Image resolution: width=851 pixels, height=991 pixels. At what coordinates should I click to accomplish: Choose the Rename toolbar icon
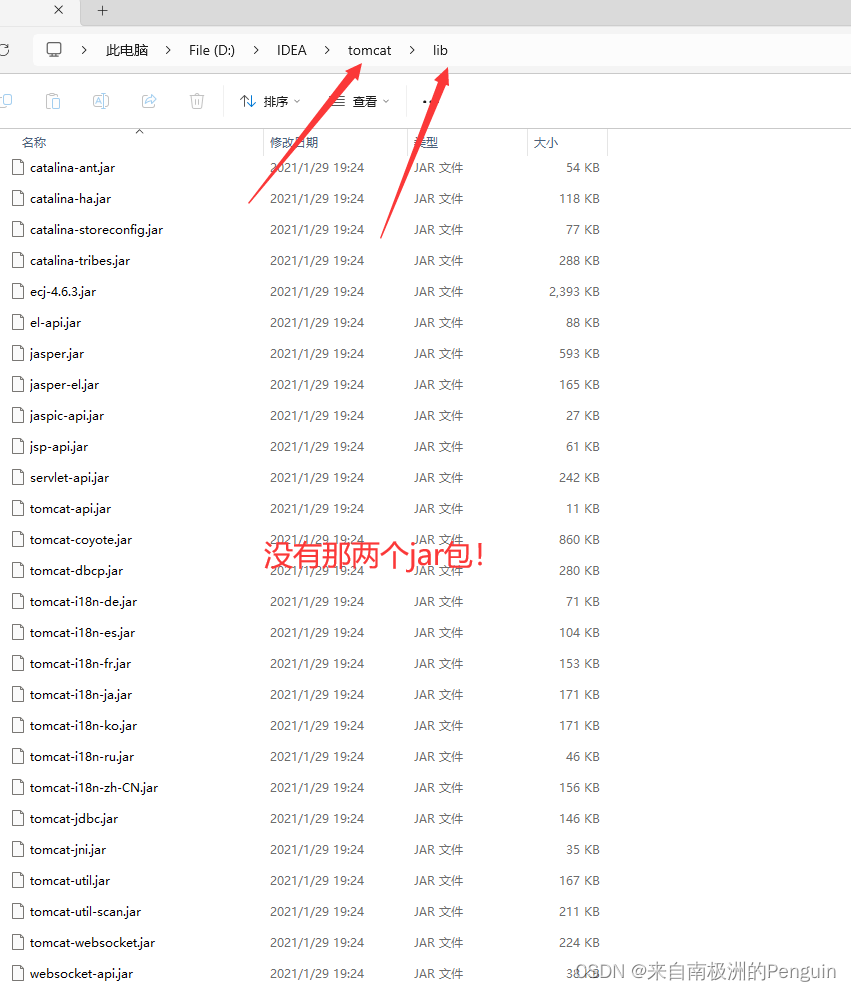(101, 101)
